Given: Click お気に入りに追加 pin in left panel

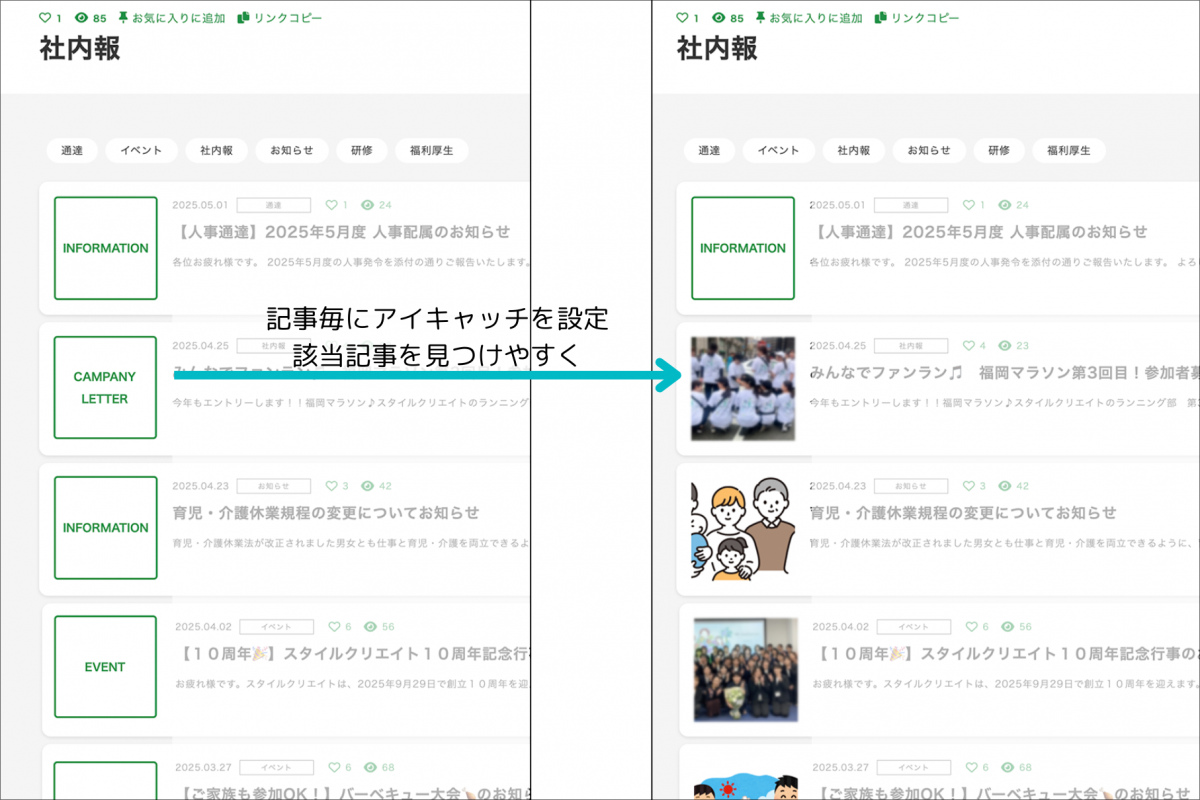Looking at the screenshot, I should (123, 18).
